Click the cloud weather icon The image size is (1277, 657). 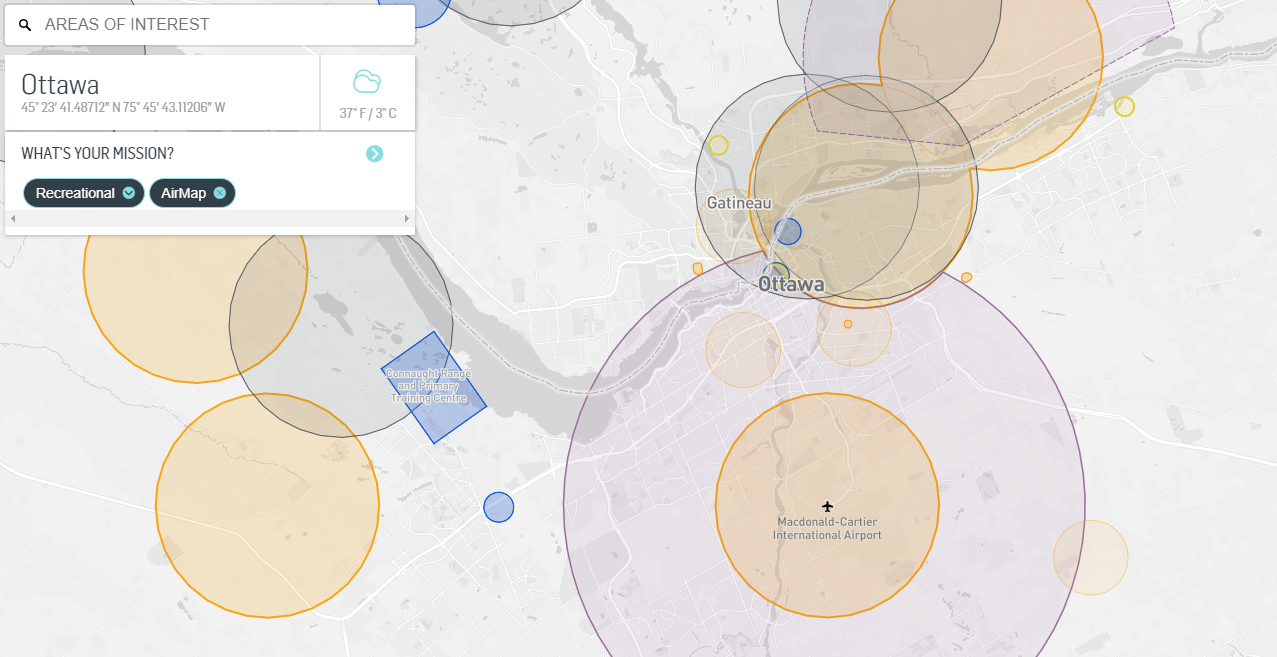(367, 82)
